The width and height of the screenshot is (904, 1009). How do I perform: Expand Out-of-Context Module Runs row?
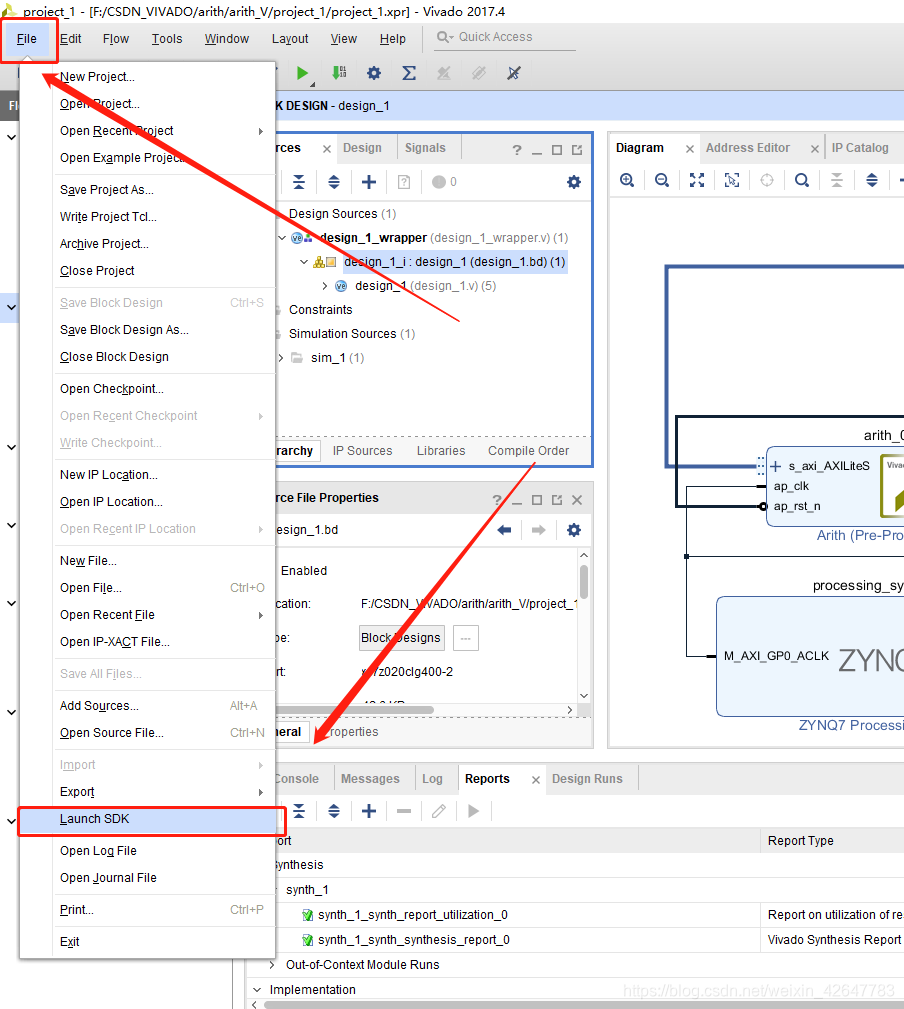click(272, 965)
